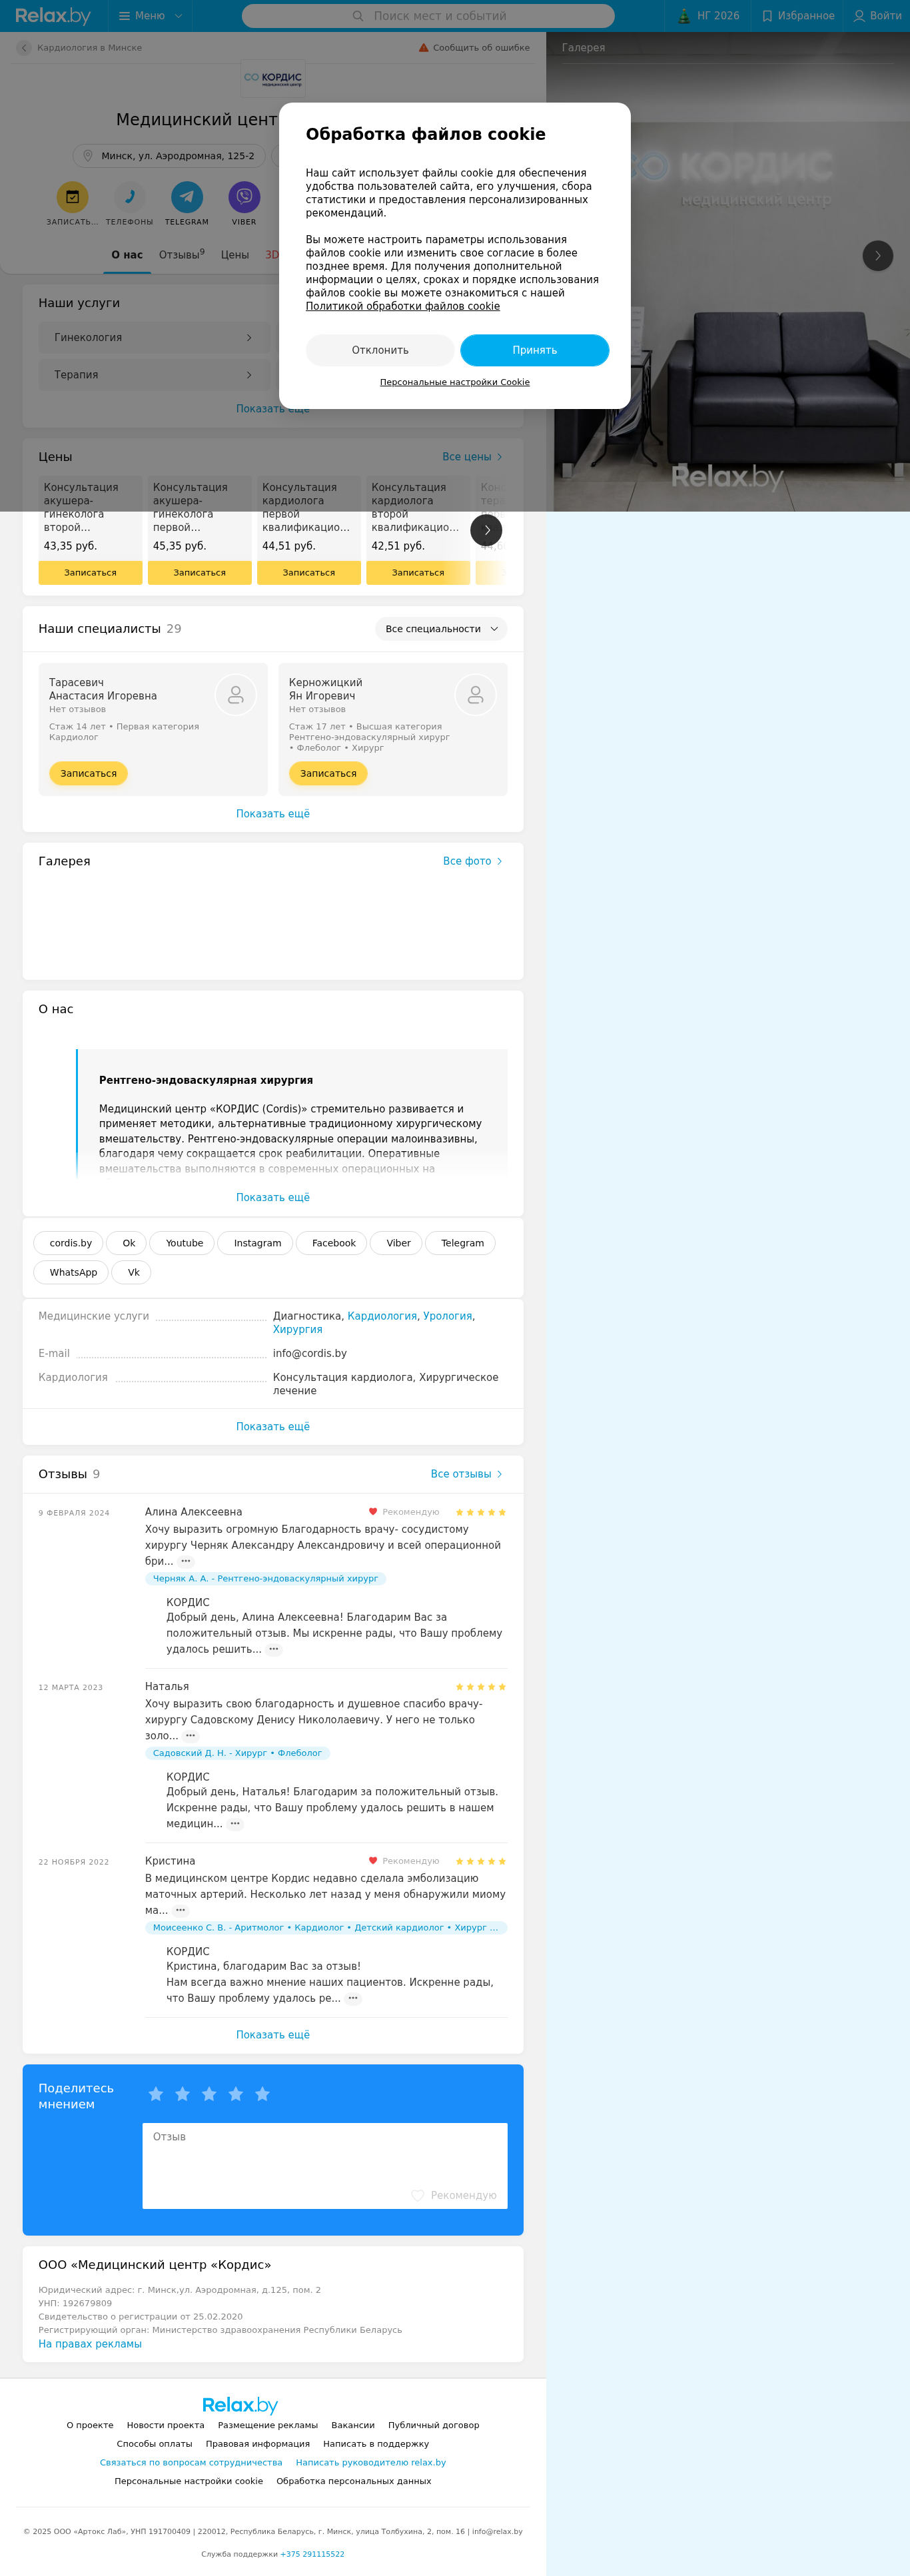Set first star in review rating
Viewport: 910px width, 2576px height.
156,2094
